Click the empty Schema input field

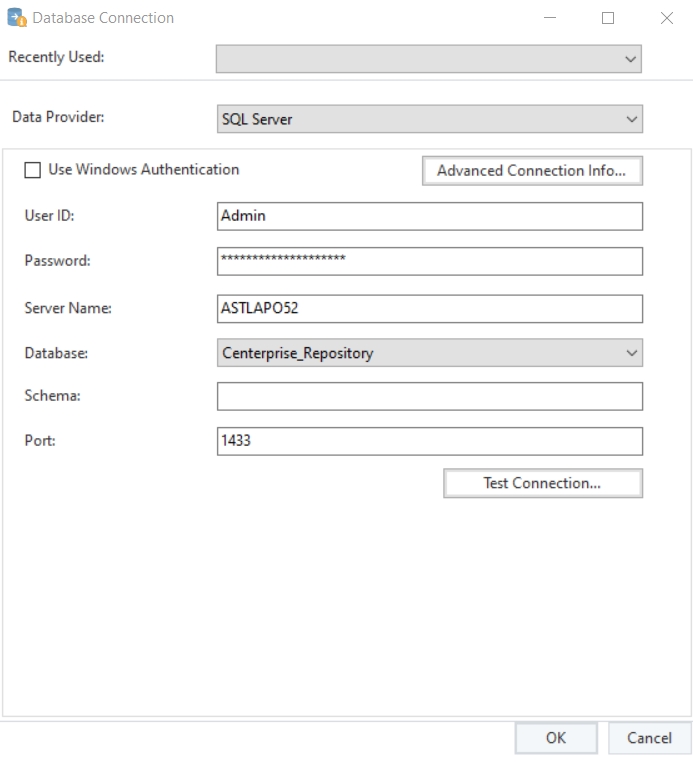[429, 396]
